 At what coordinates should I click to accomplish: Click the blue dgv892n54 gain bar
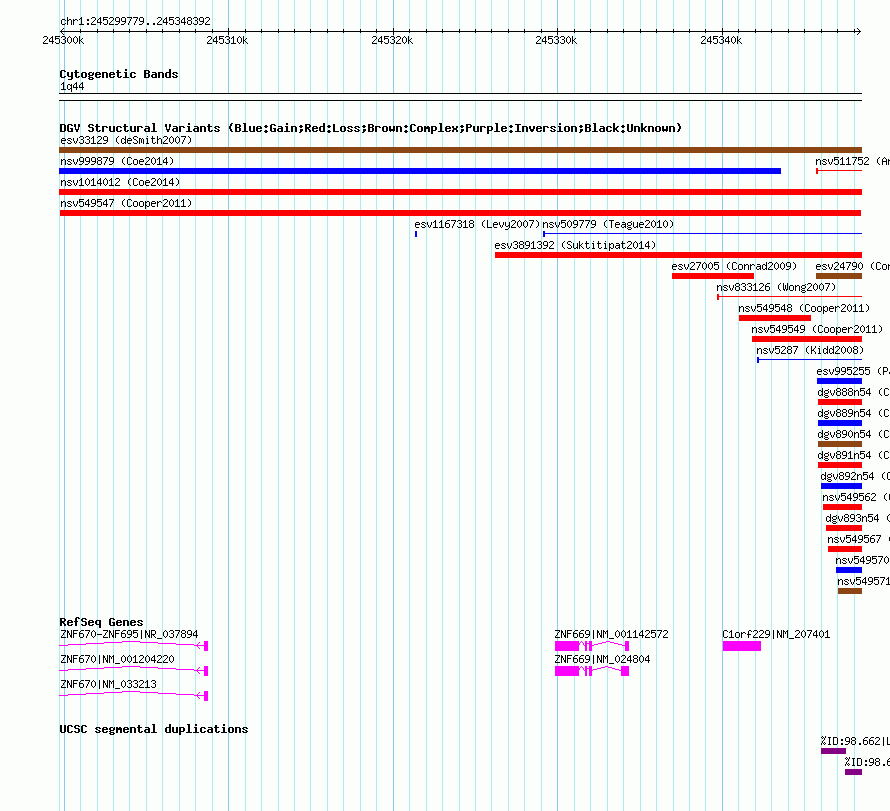point(841,486)
